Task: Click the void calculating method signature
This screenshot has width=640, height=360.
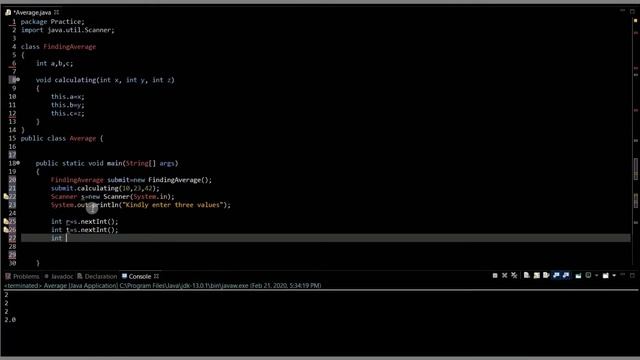Action: [x=105, y=80]
